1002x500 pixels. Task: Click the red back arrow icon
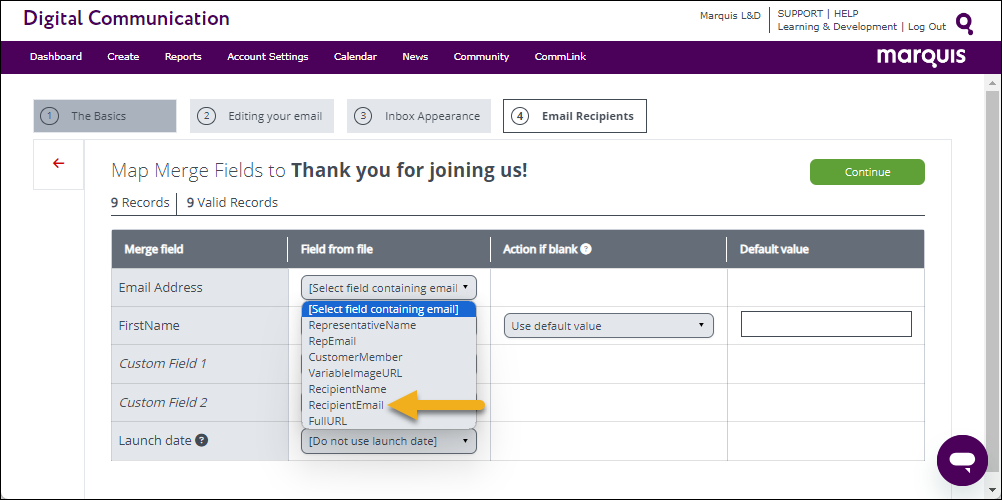(58, 163)
